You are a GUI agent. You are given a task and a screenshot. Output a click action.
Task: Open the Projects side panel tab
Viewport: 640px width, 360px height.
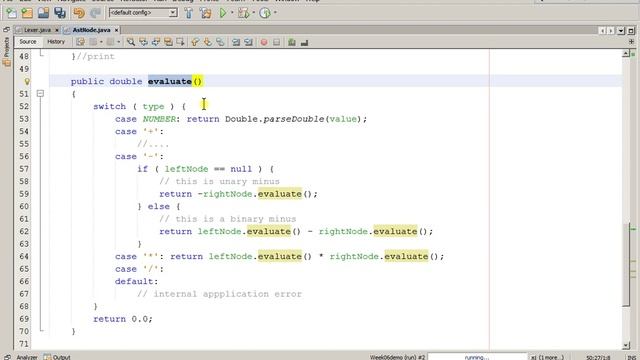pos(7,52)
